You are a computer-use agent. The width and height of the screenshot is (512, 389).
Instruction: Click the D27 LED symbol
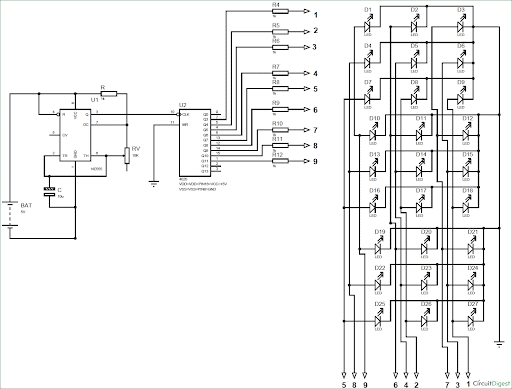[471, 321]
